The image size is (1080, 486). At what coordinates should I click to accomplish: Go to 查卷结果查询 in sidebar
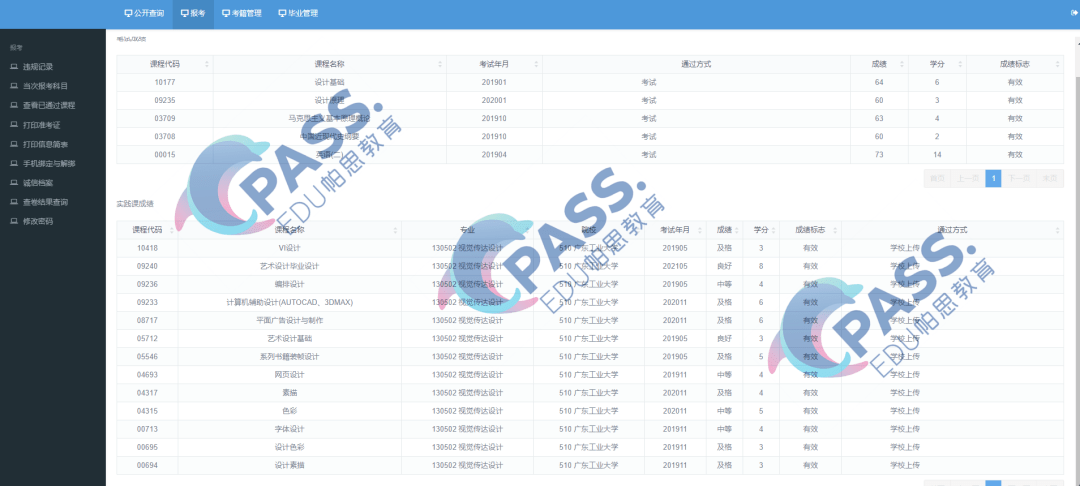coord(45,202)
